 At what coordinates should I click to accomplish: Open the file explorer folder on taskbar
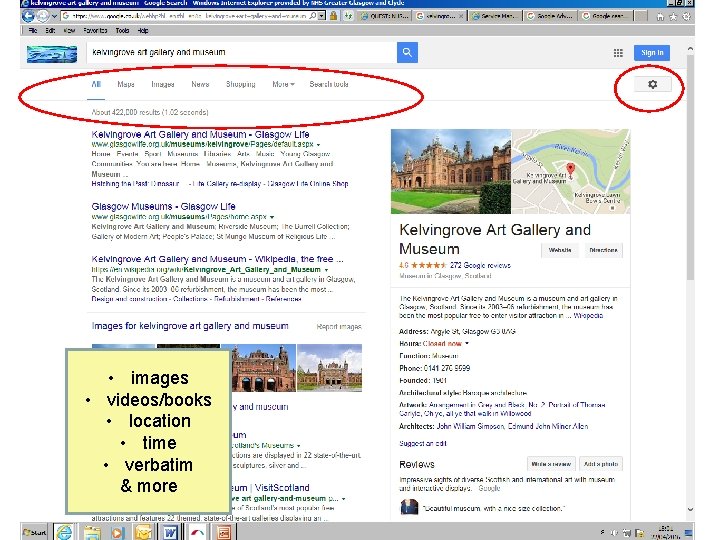tap(91, 533)
